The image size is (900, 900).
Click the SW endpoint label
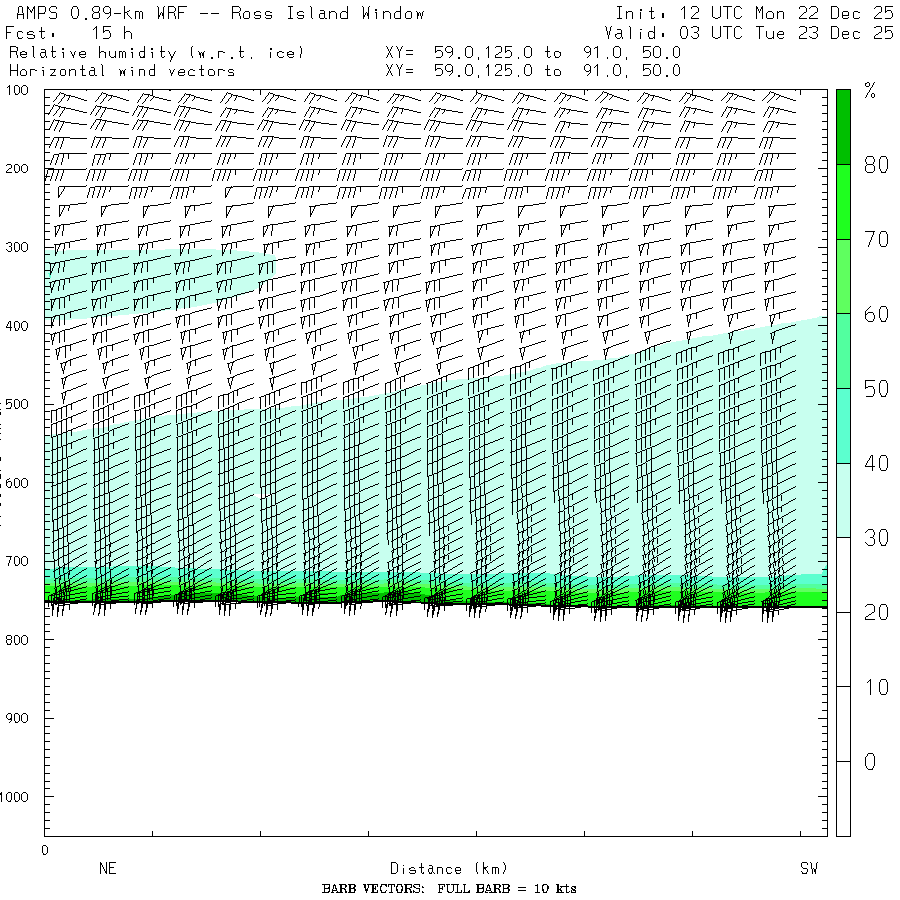click(809, 868)
